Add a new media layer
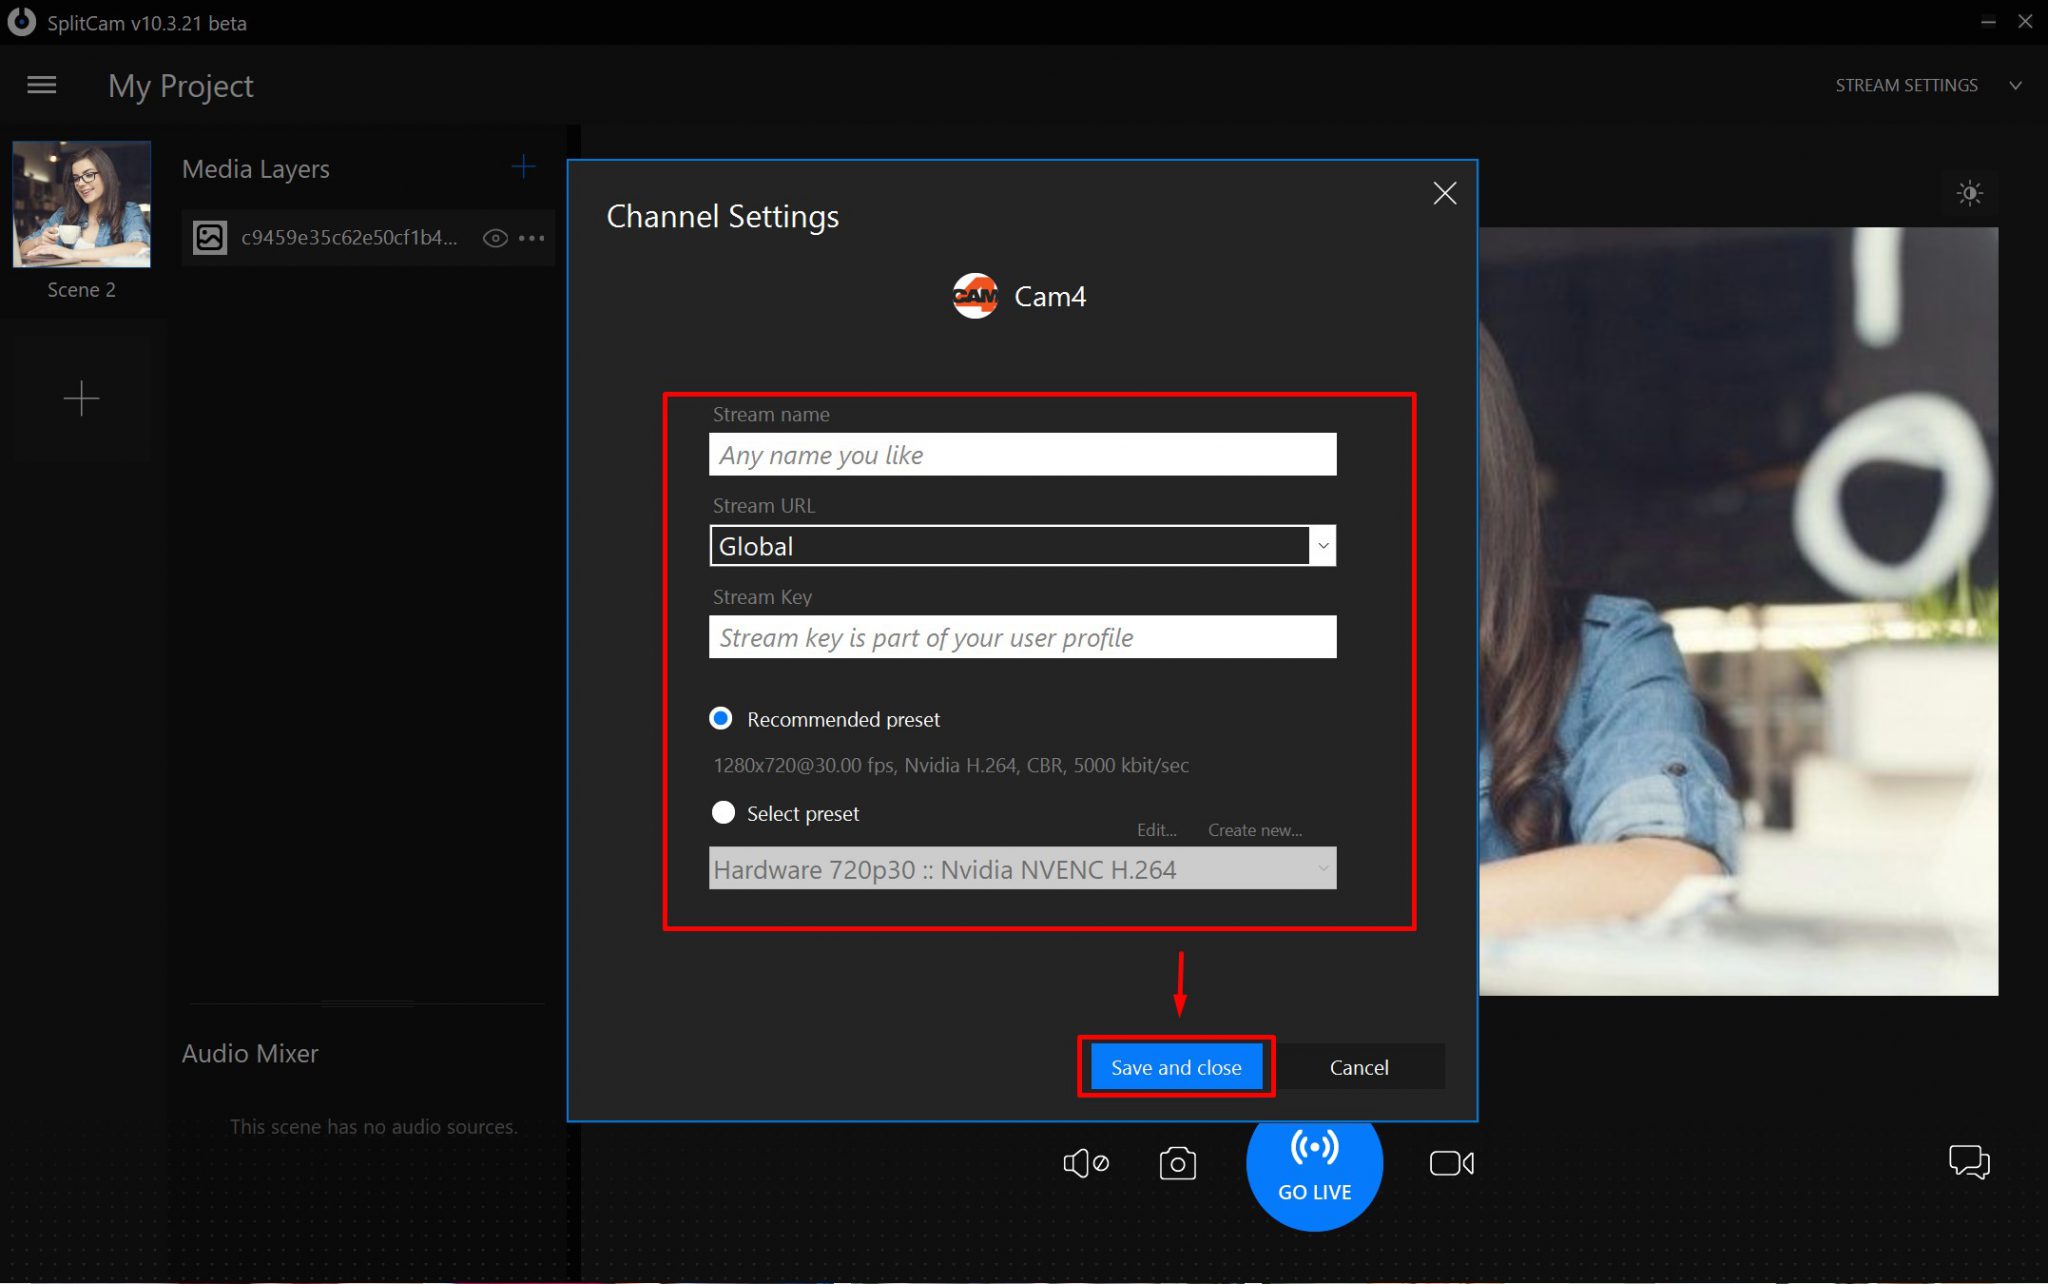This screenshot has width=2048, height=1284. click(x=523, y=167)
